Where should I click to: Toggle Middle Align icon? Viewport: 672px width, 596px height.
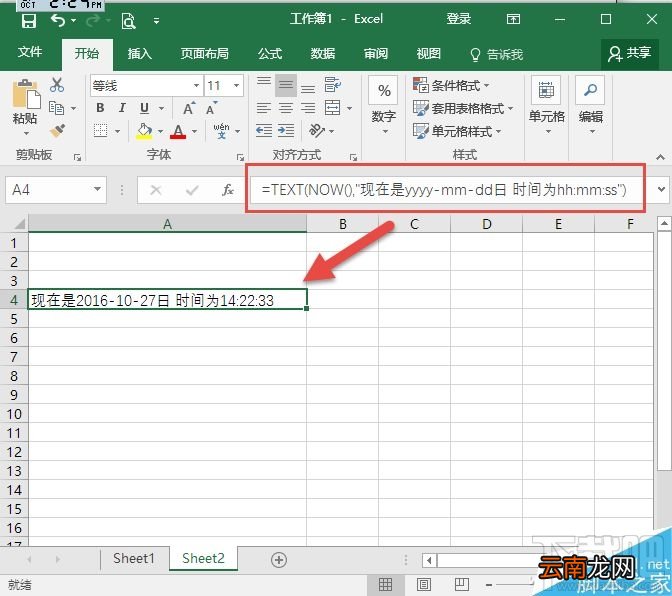click(x=285, y=85)
